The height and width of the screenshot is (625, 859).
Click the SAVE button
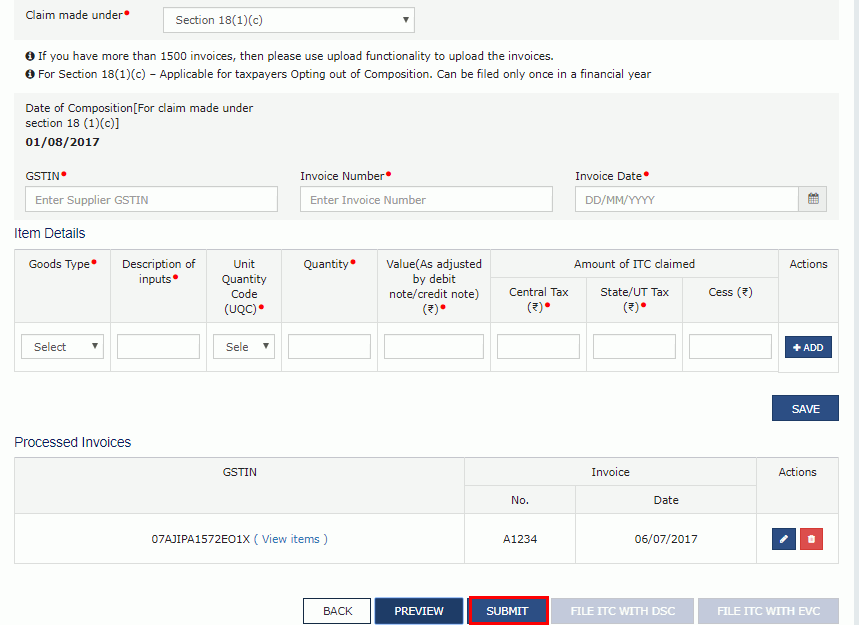[x=804, y=408]
